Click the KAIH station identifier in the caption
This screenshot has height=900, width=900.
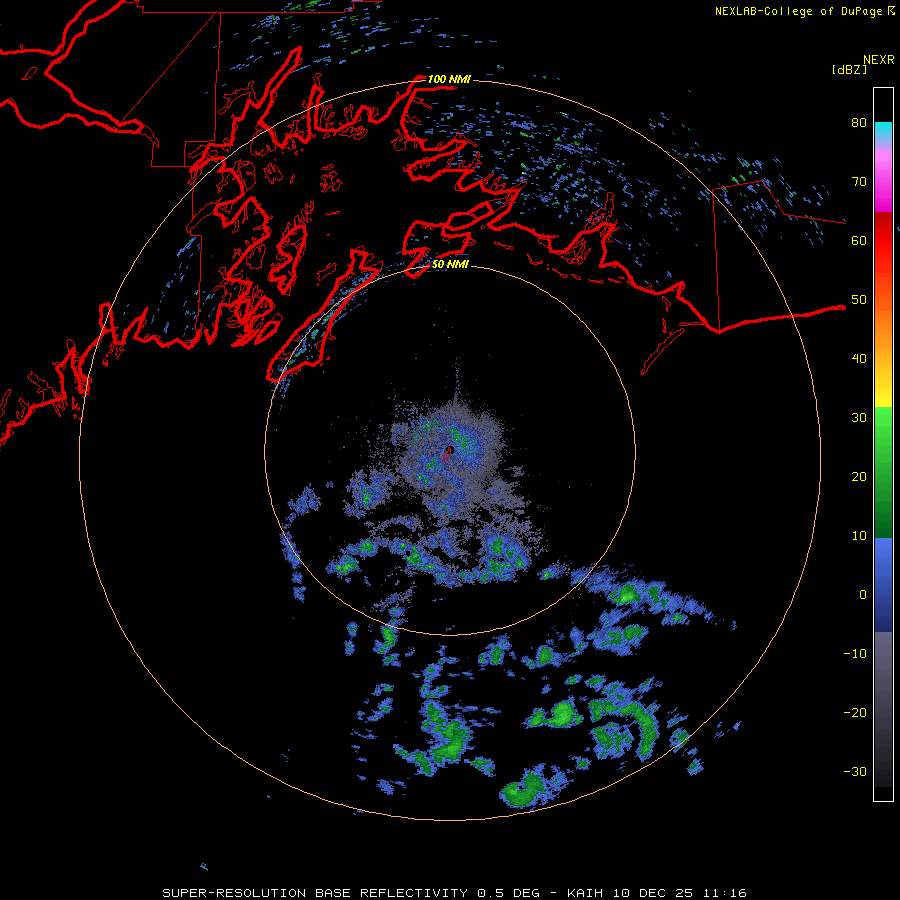point(587,893)
